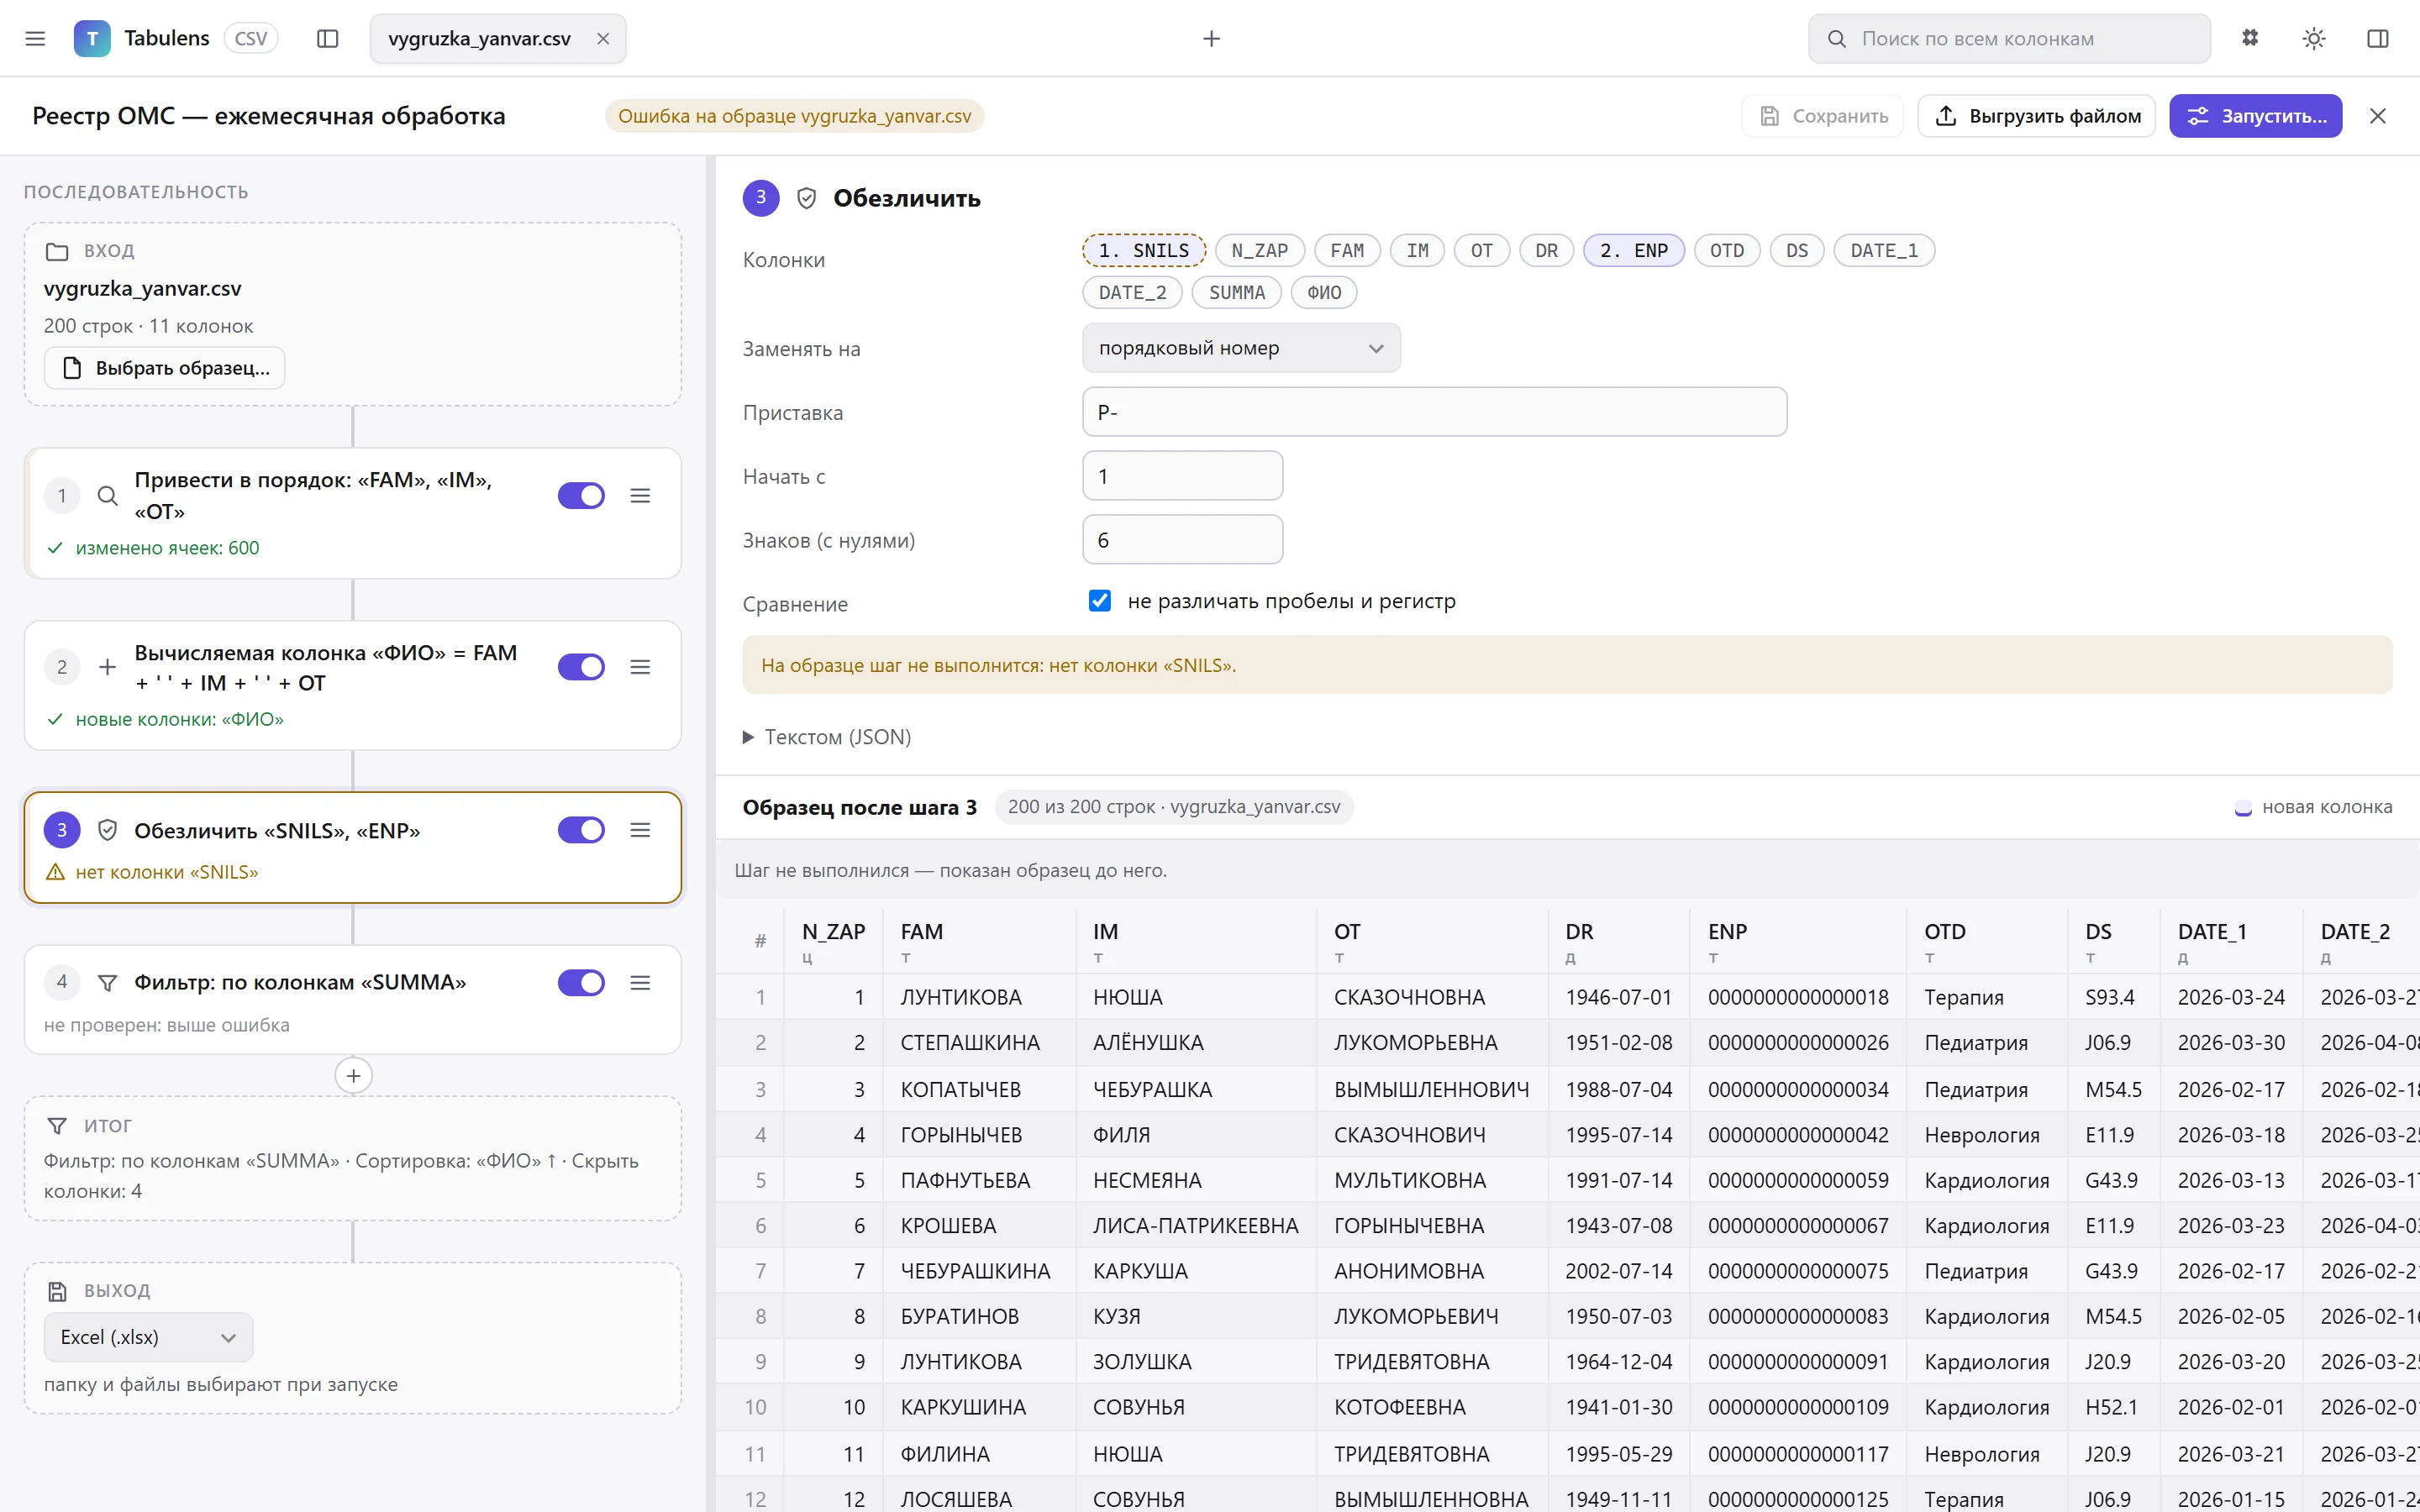Click Выбрать образец... button
This screenshot has height=1512, width=2420.
pos(165,368)
